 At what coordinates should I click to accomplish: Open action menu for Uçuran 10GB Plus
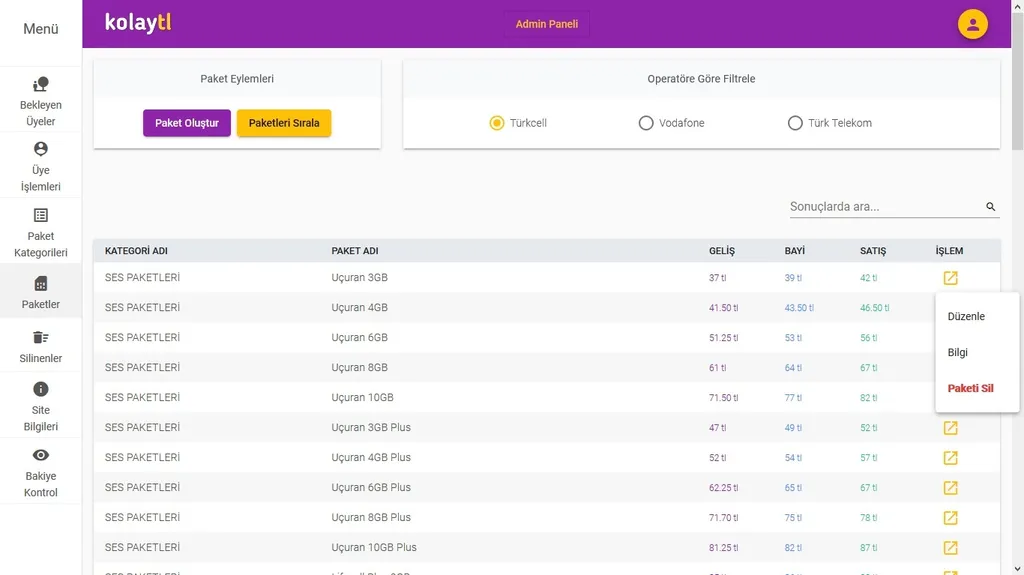(950, 548)
